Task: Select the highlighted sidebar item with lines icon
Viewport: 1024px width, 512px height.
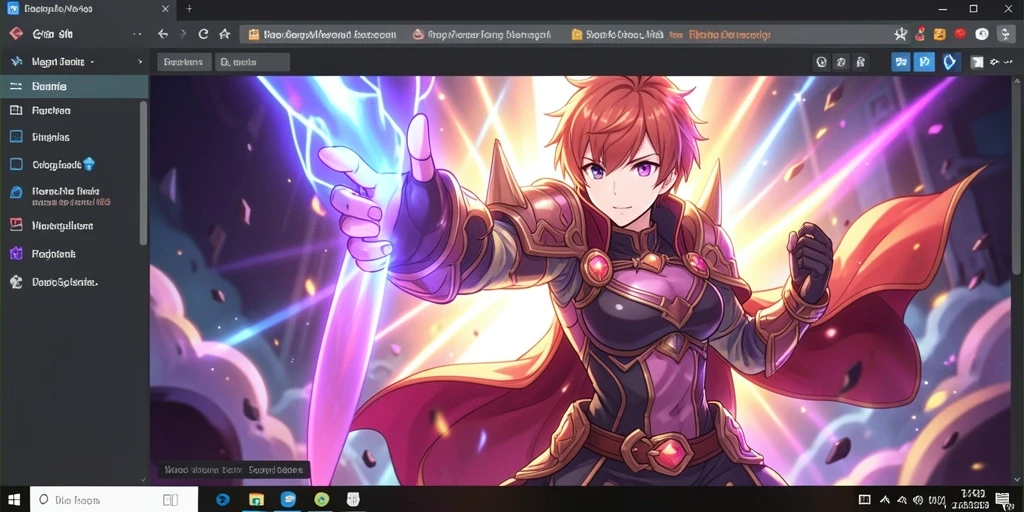Action: click(x=74, y=86)
